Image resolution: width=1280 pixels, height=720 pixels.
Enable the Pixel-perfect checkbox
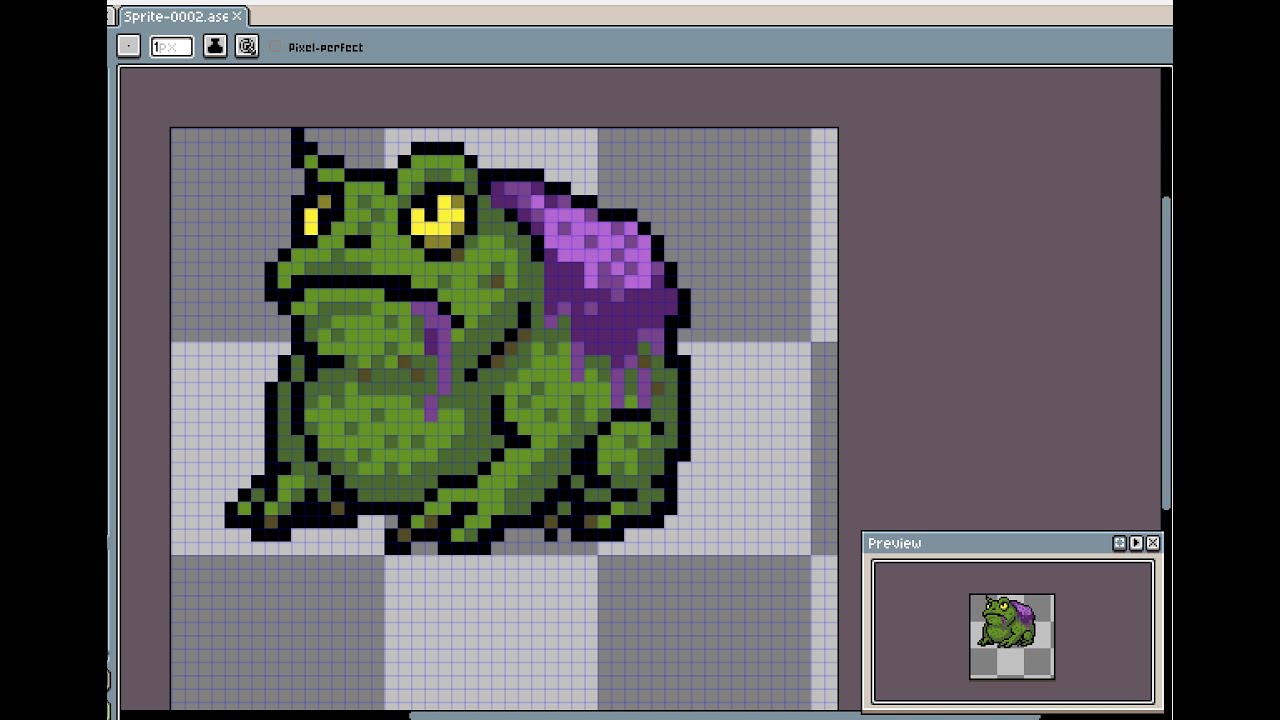tap(277, 47)
